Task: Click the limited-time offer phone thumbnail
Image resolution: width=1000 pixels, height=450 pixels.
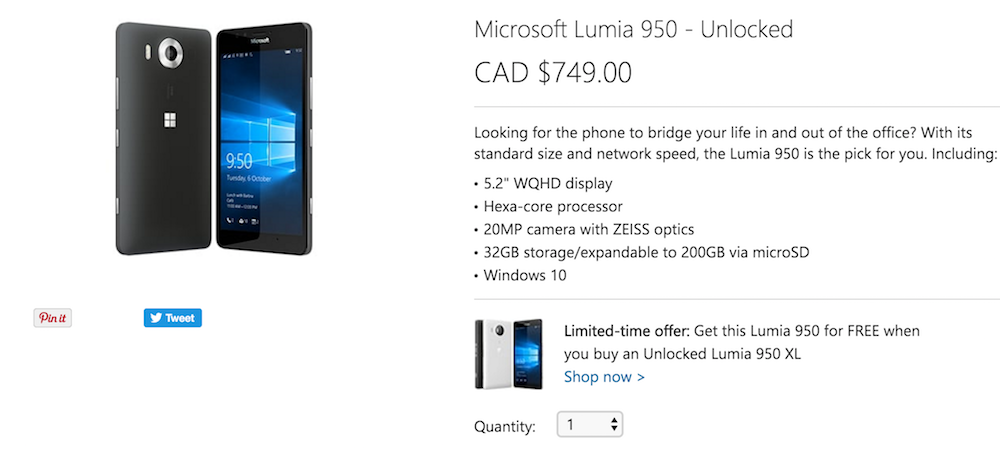Action: point(508,354)
